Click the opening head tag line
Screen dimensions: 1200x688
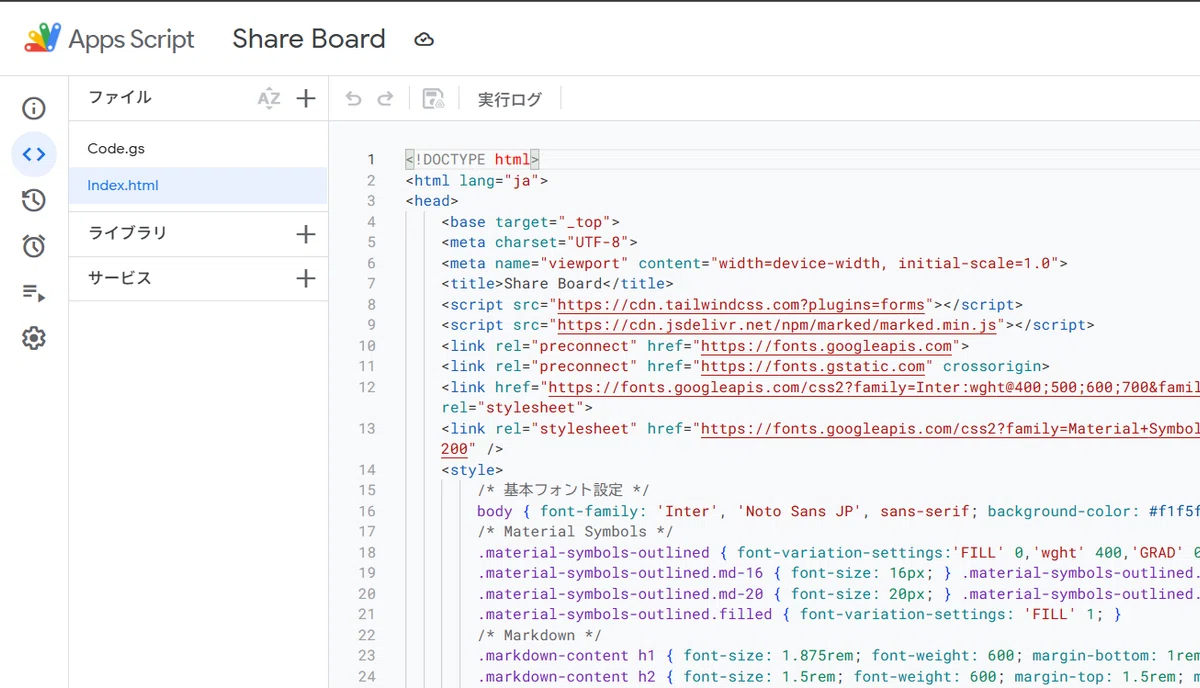click(x=432, y=201)
